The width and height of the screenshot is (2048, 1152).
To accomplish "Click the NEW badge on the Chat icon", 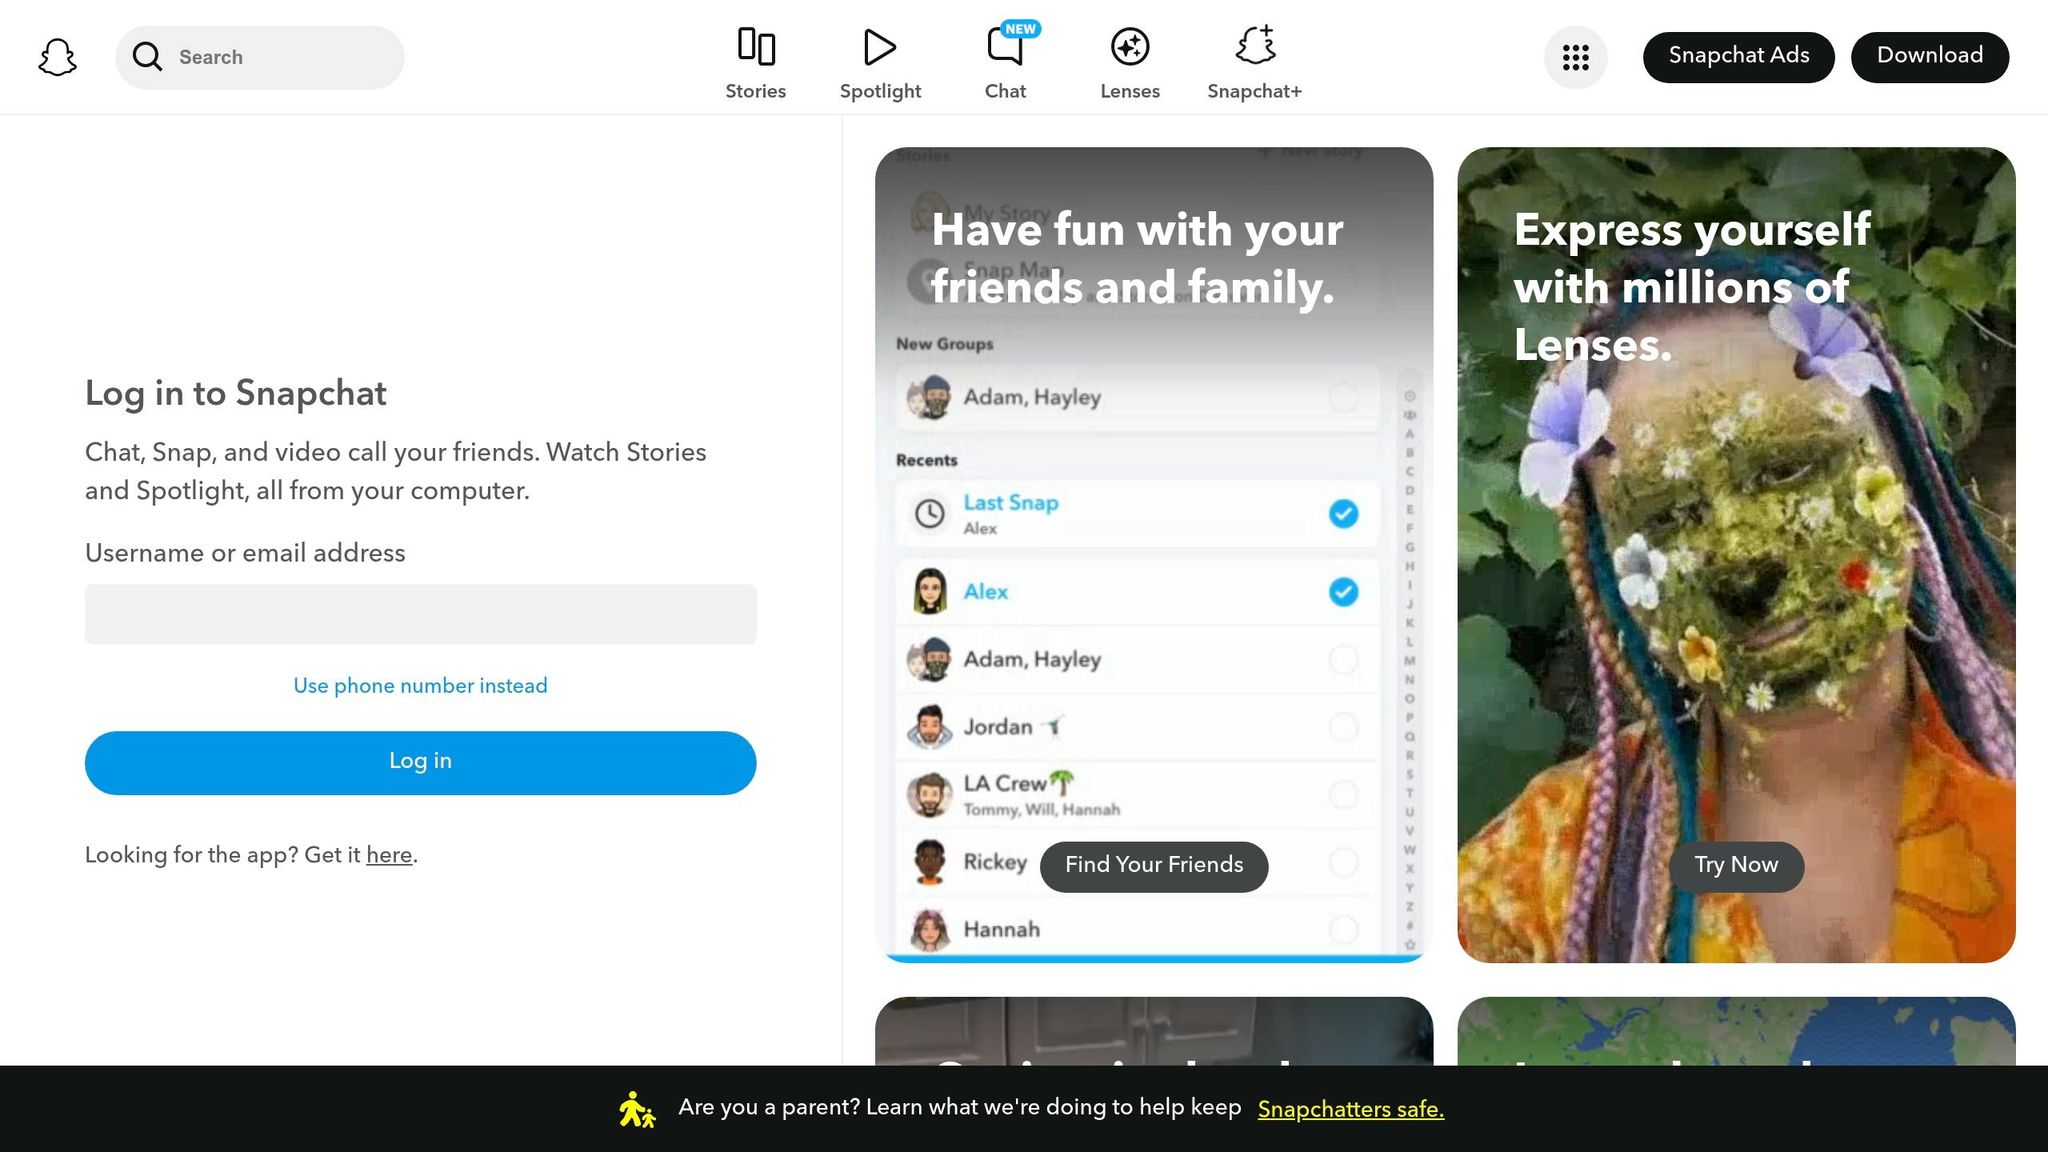I will point(1020,29).
